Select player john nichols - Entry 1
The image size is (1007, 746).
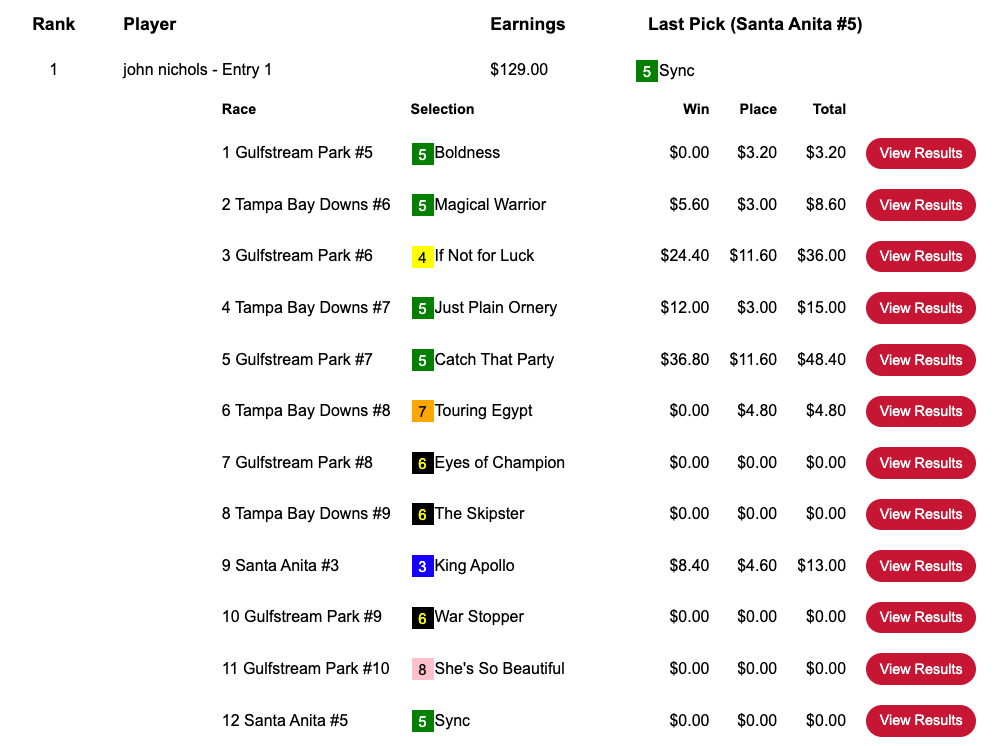pos(197,70)
